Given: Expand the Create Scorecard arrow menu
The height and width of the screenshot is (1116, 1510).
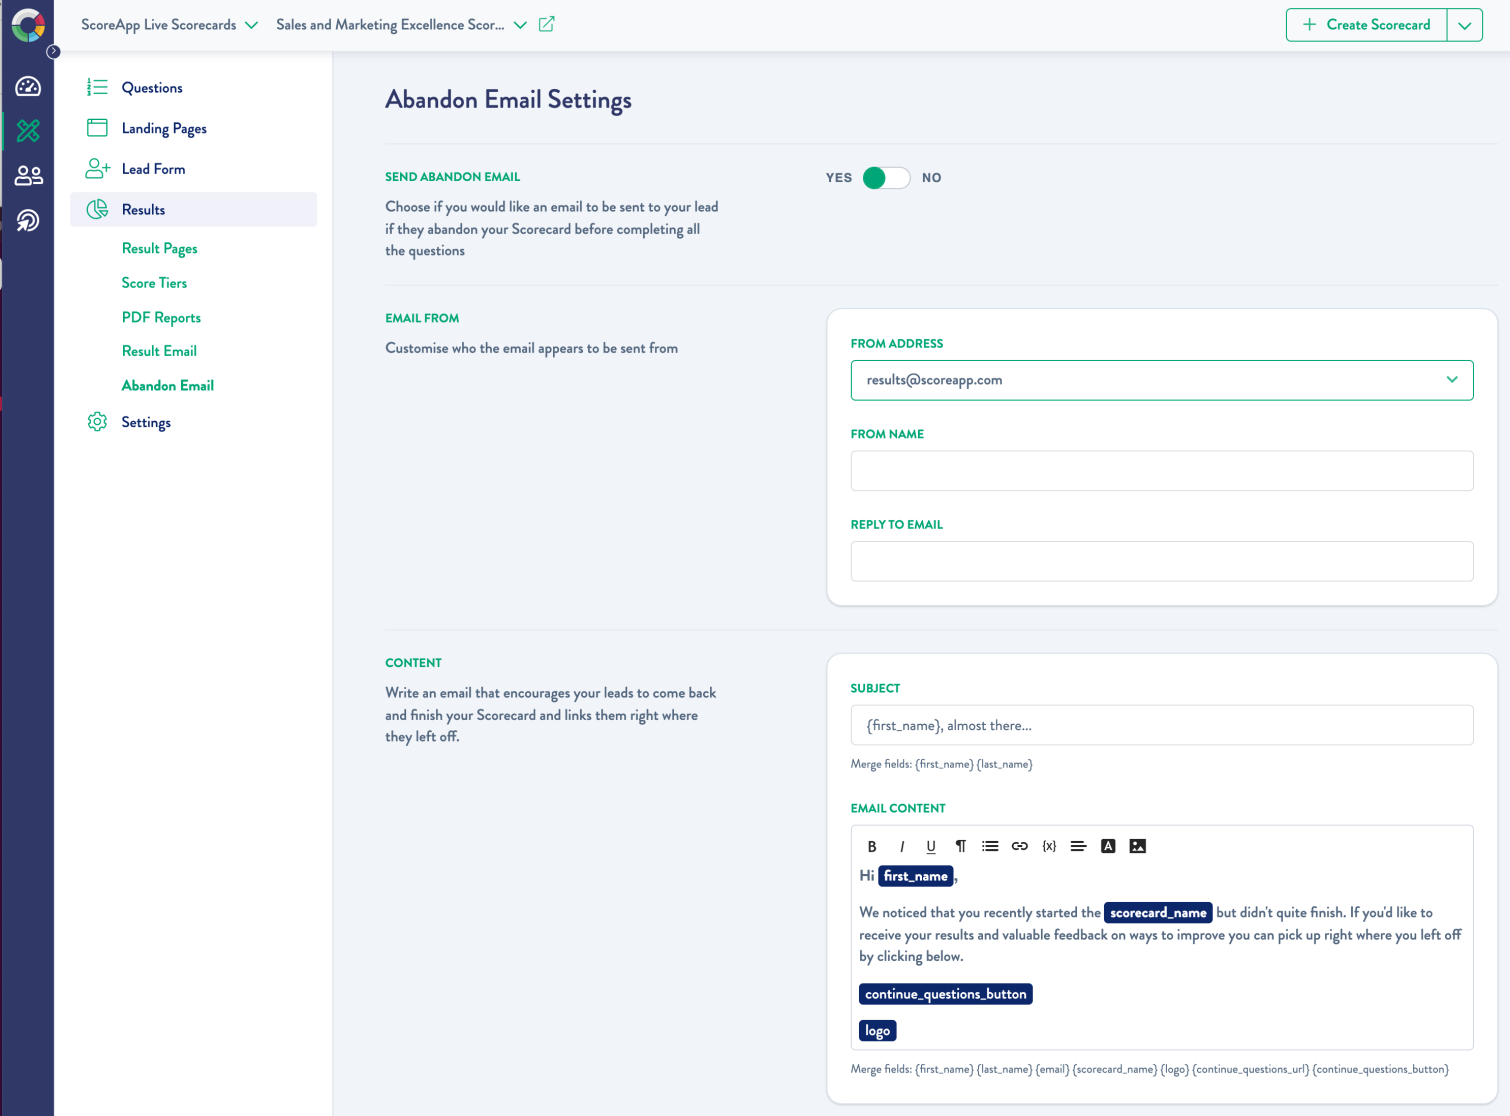Looking at the screenshot, I should pyautogui.click(x=1464, y=25).
